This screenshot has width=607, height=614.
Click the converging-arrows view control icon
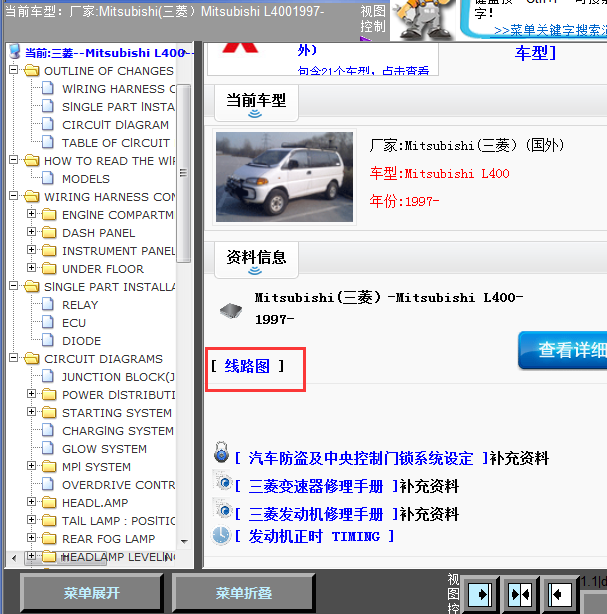point(520,594)
